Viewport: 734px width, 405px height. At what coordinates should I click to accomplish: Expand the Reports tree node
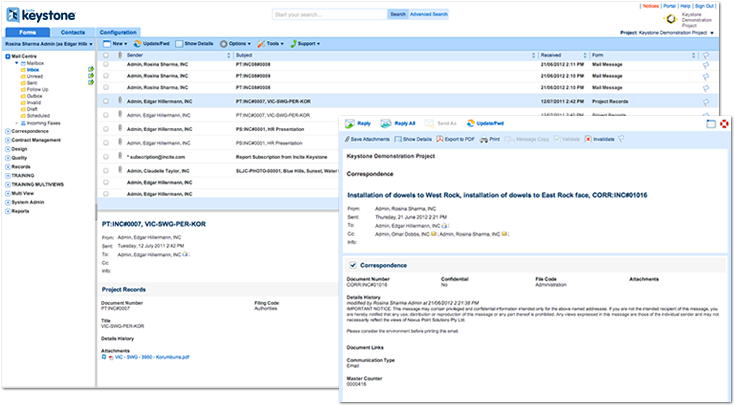click(x=7, y=211)
